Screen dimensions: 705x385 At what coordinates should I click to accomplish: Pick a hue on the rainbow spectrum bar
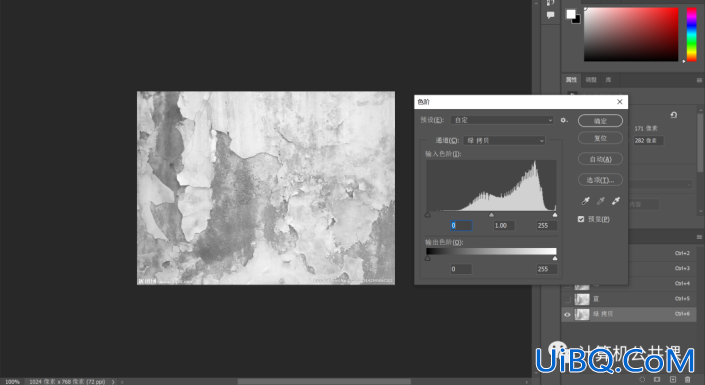click(x=692, y=34)
